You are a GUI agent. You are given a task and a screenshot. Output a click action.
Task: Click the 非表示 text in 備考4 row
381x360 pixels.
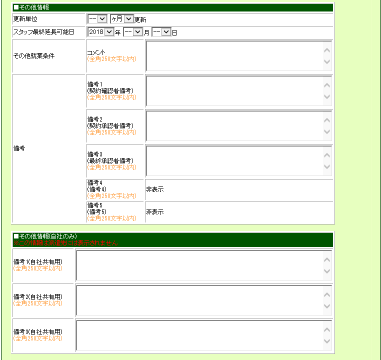(x=155, y=190)
